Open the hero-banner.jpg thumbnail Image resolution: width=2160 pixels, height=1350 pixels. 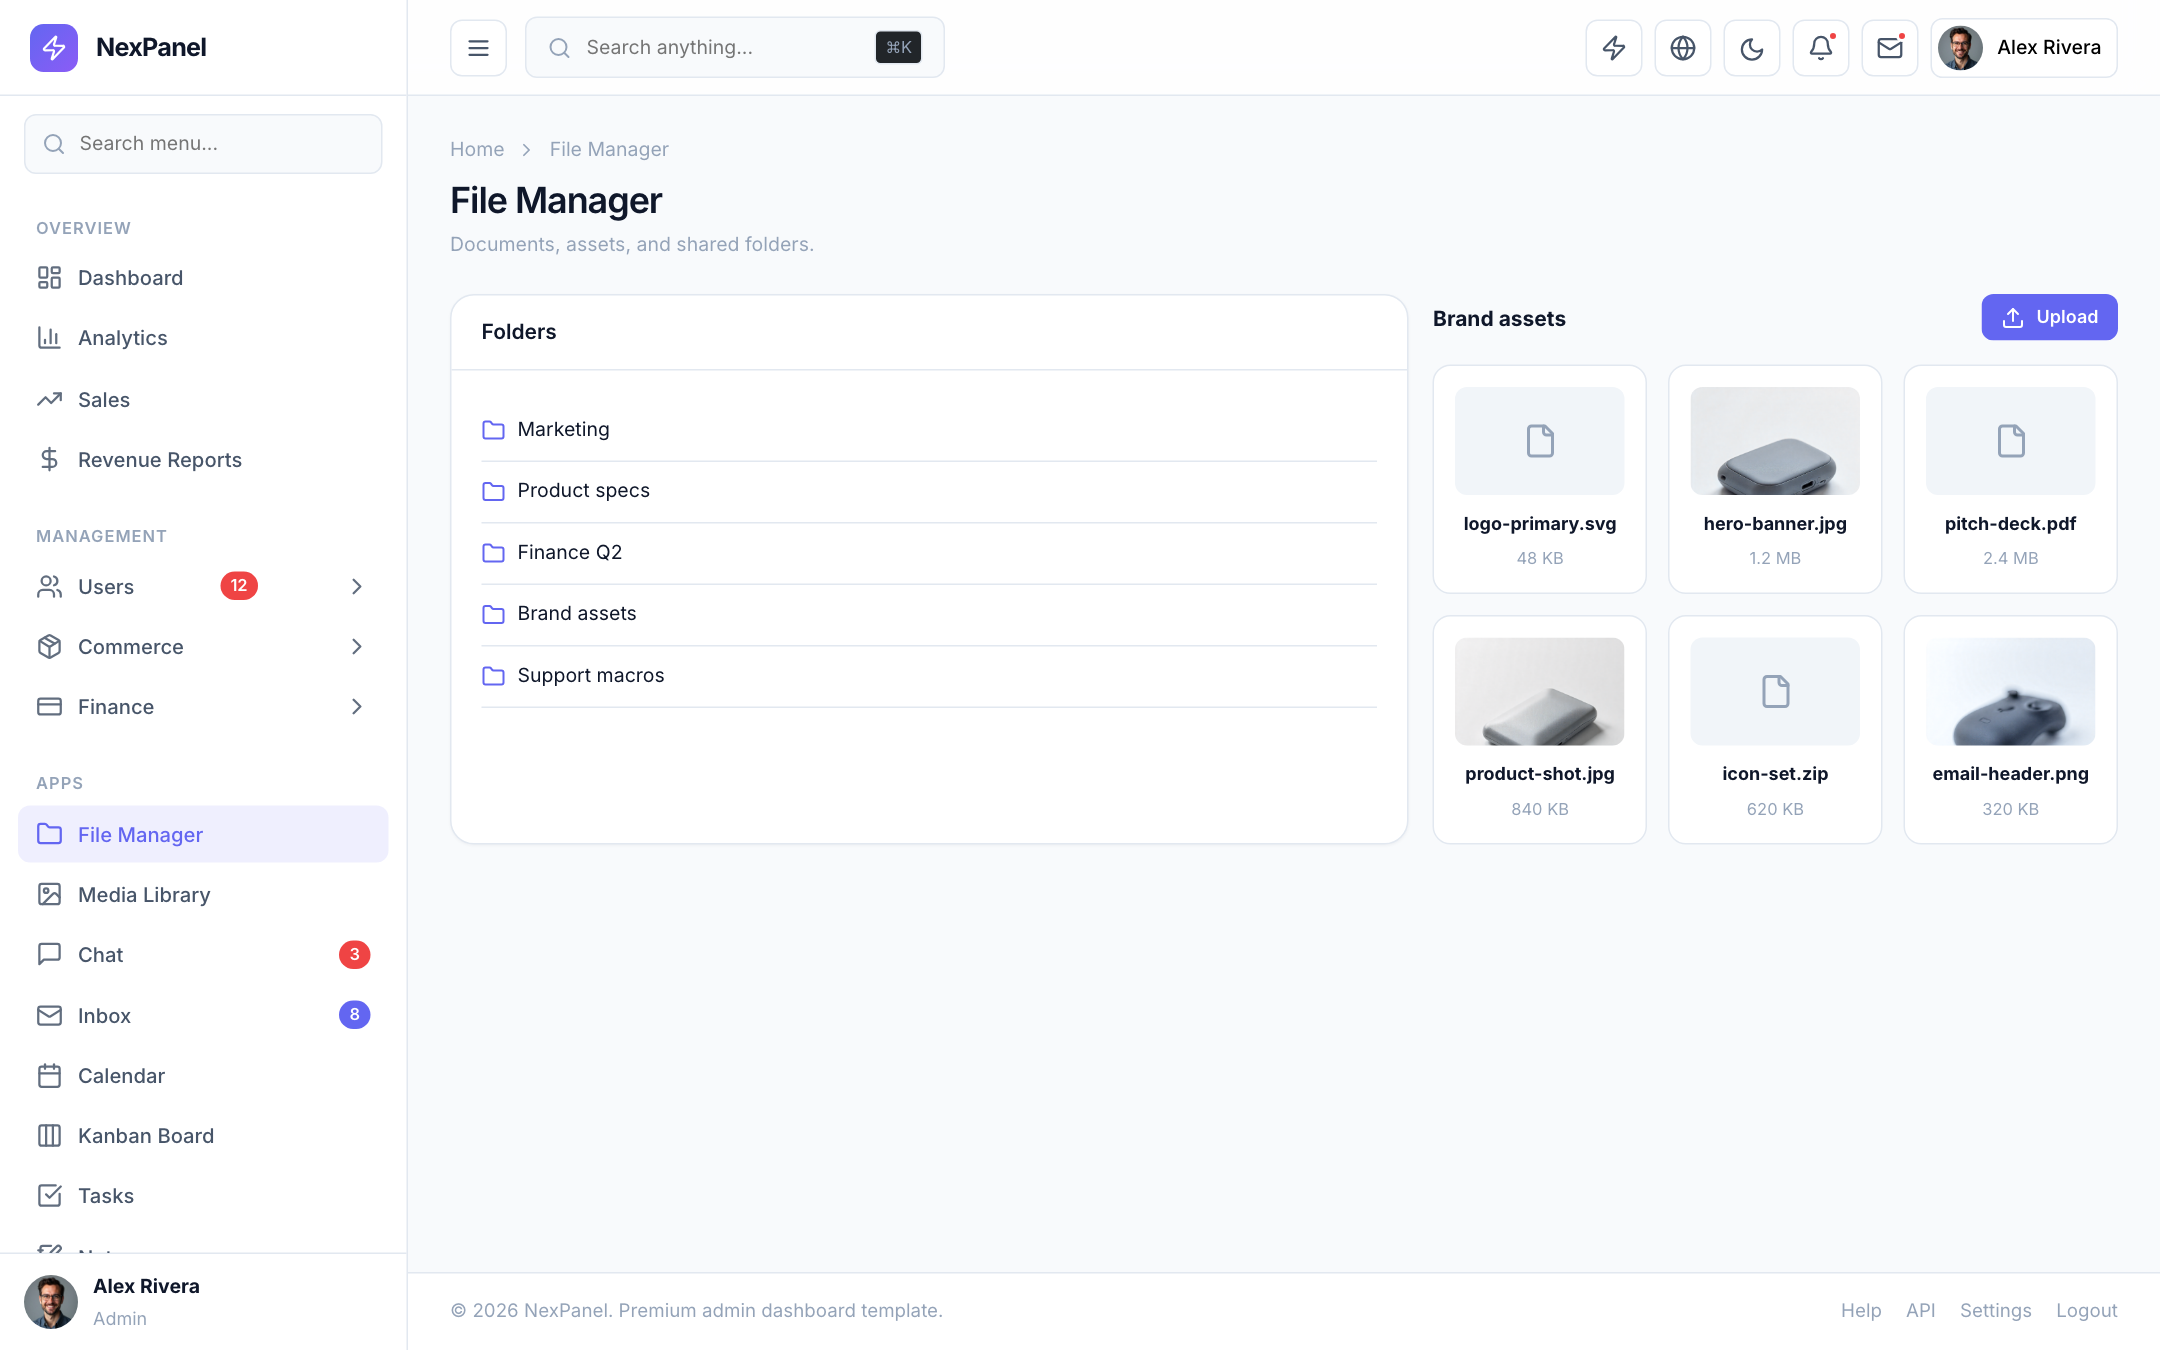click(x=1775, y=441)
